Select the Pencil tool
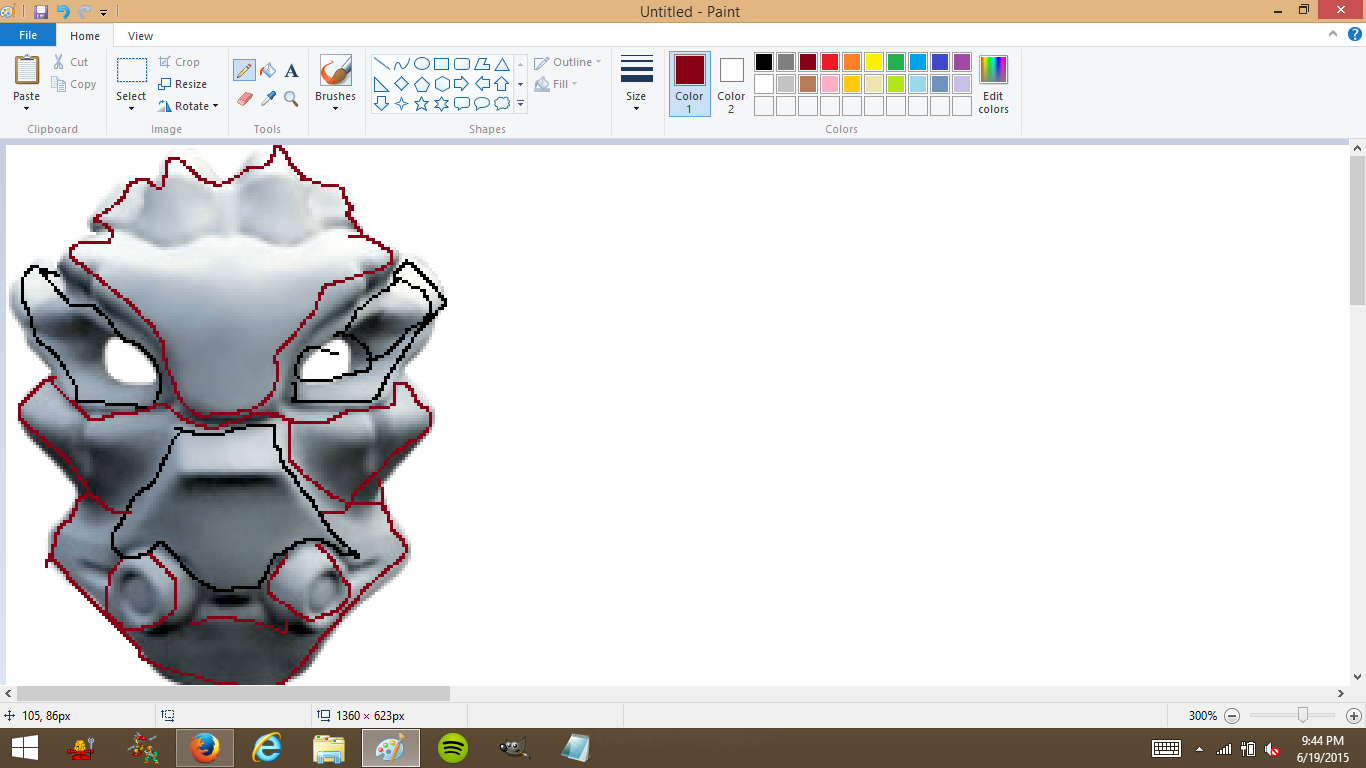The height and width of the screenshot is (768, 1366). [x=243, y=70]
